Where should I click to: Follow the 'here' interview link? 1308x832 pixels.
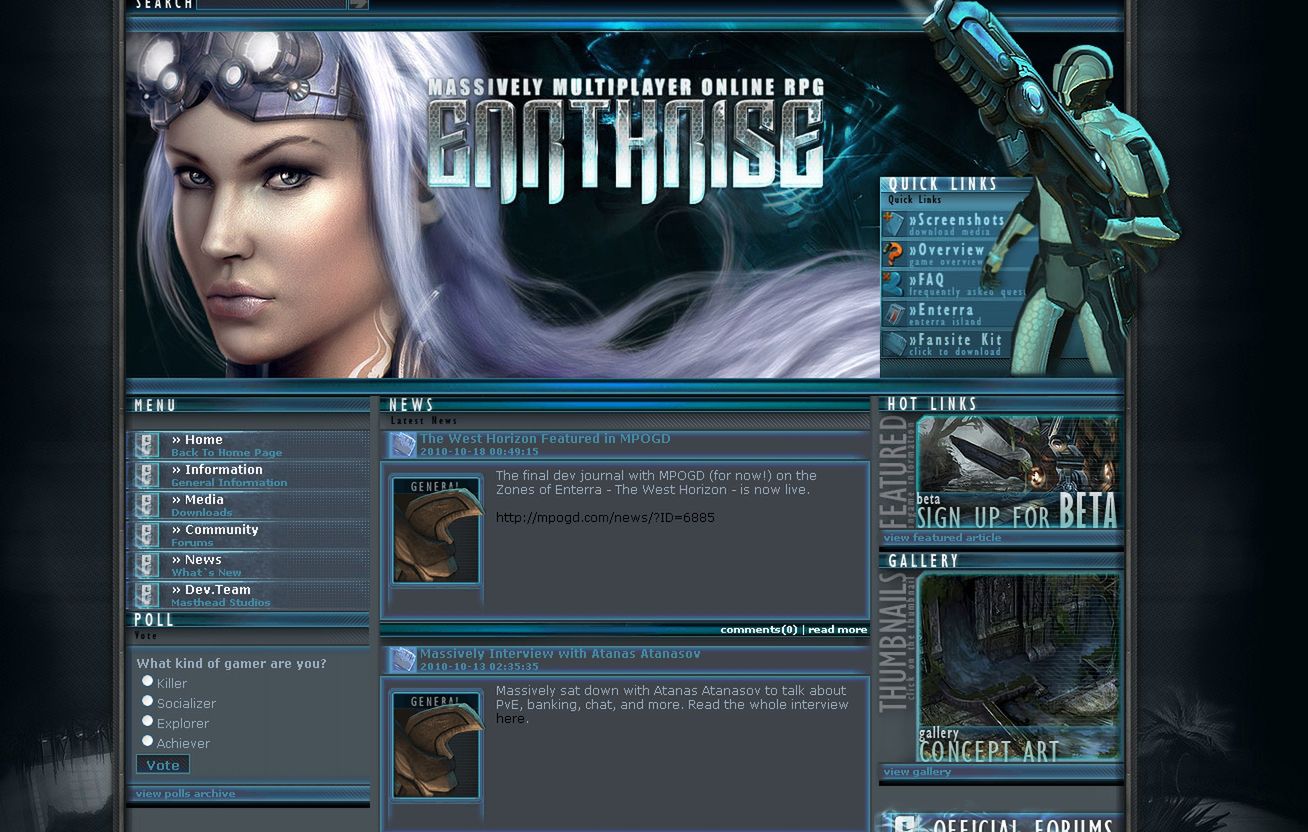pyautogui.click(x=510, y=719)
